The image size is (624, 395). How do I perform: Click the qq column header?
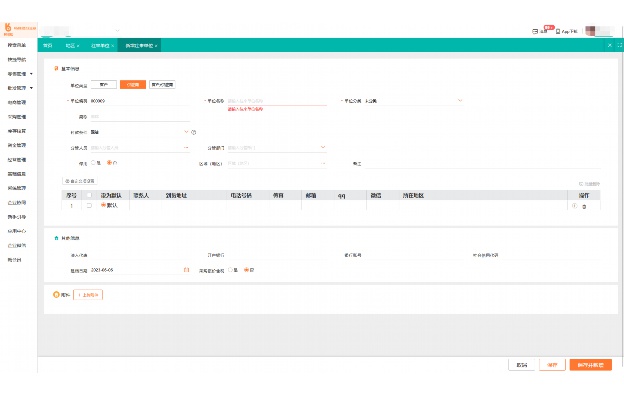click(x=341, y=196)
